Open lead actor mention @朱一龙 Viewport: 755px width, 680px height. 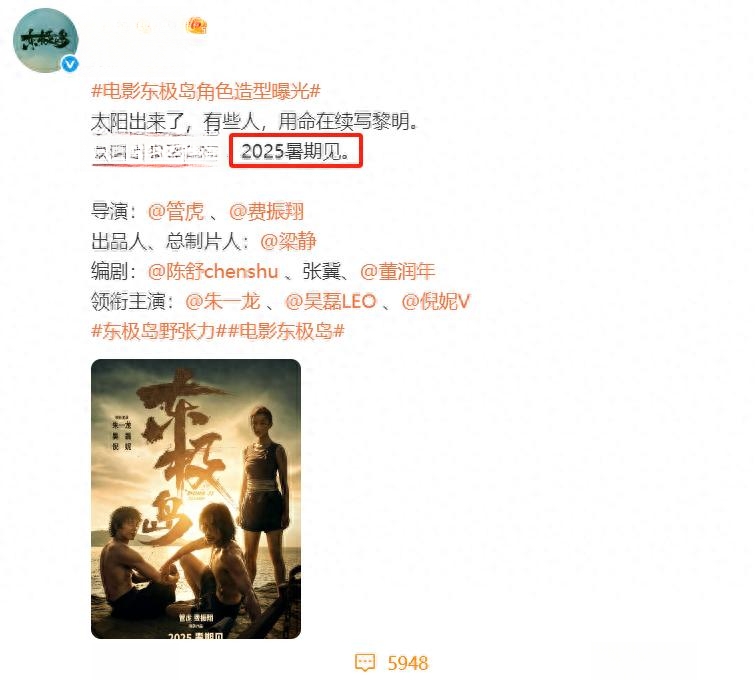(x=222, y=301)
